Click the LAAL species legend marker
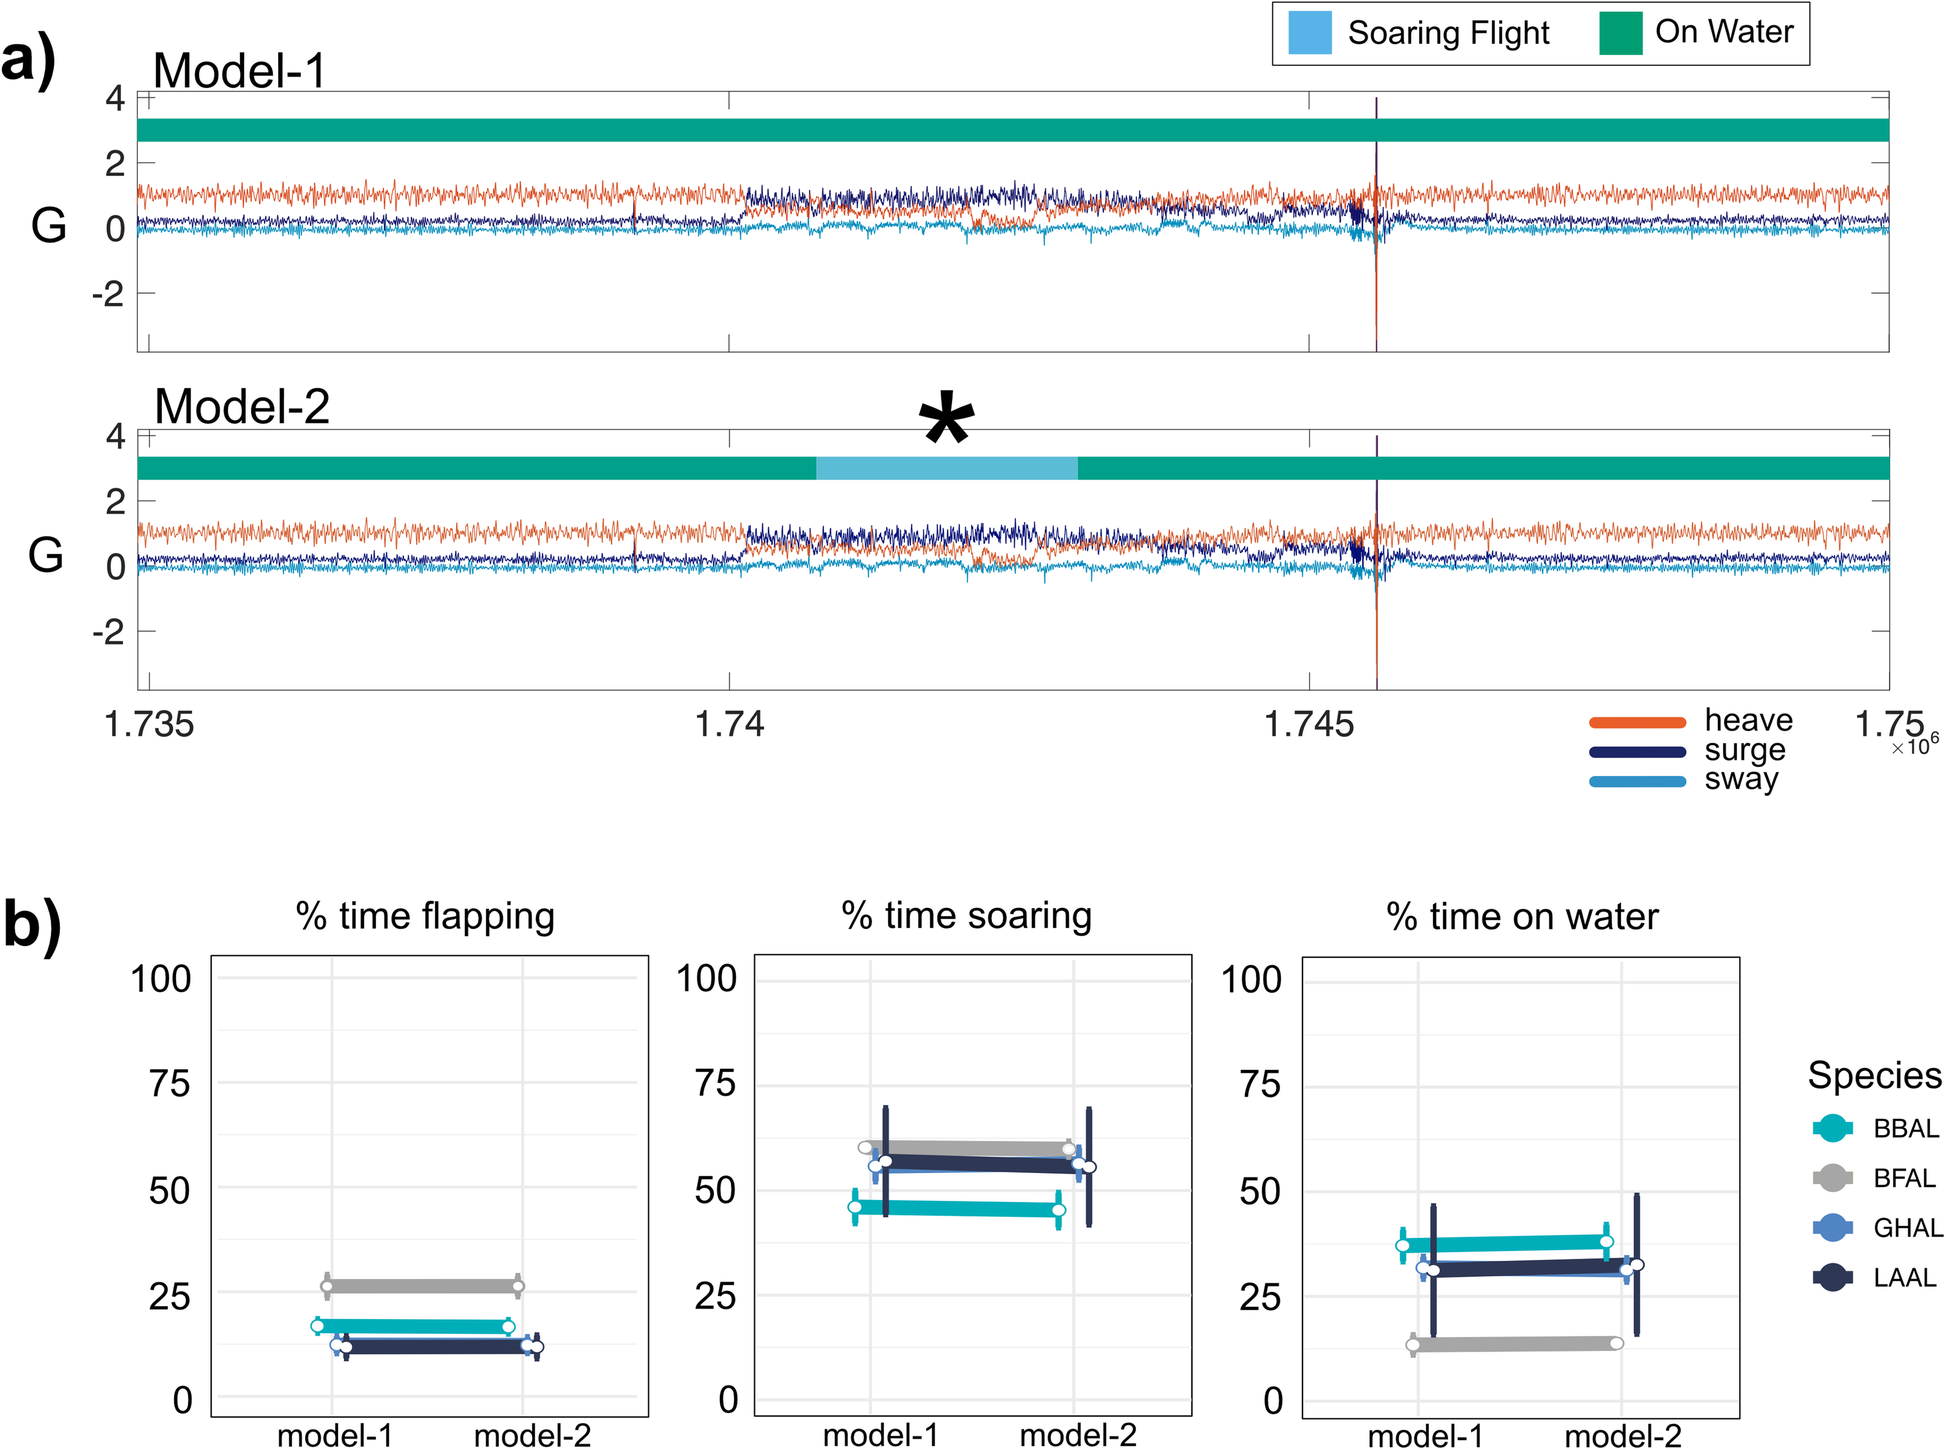This screenshot has height=1450, width=1946. point(1832,1277)
